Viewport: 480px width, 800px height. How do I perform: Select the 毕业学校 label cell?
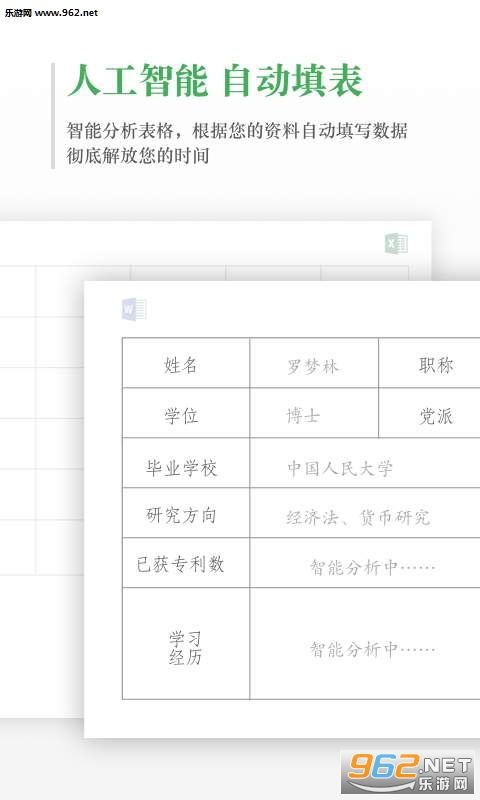[x=186, y=463]
